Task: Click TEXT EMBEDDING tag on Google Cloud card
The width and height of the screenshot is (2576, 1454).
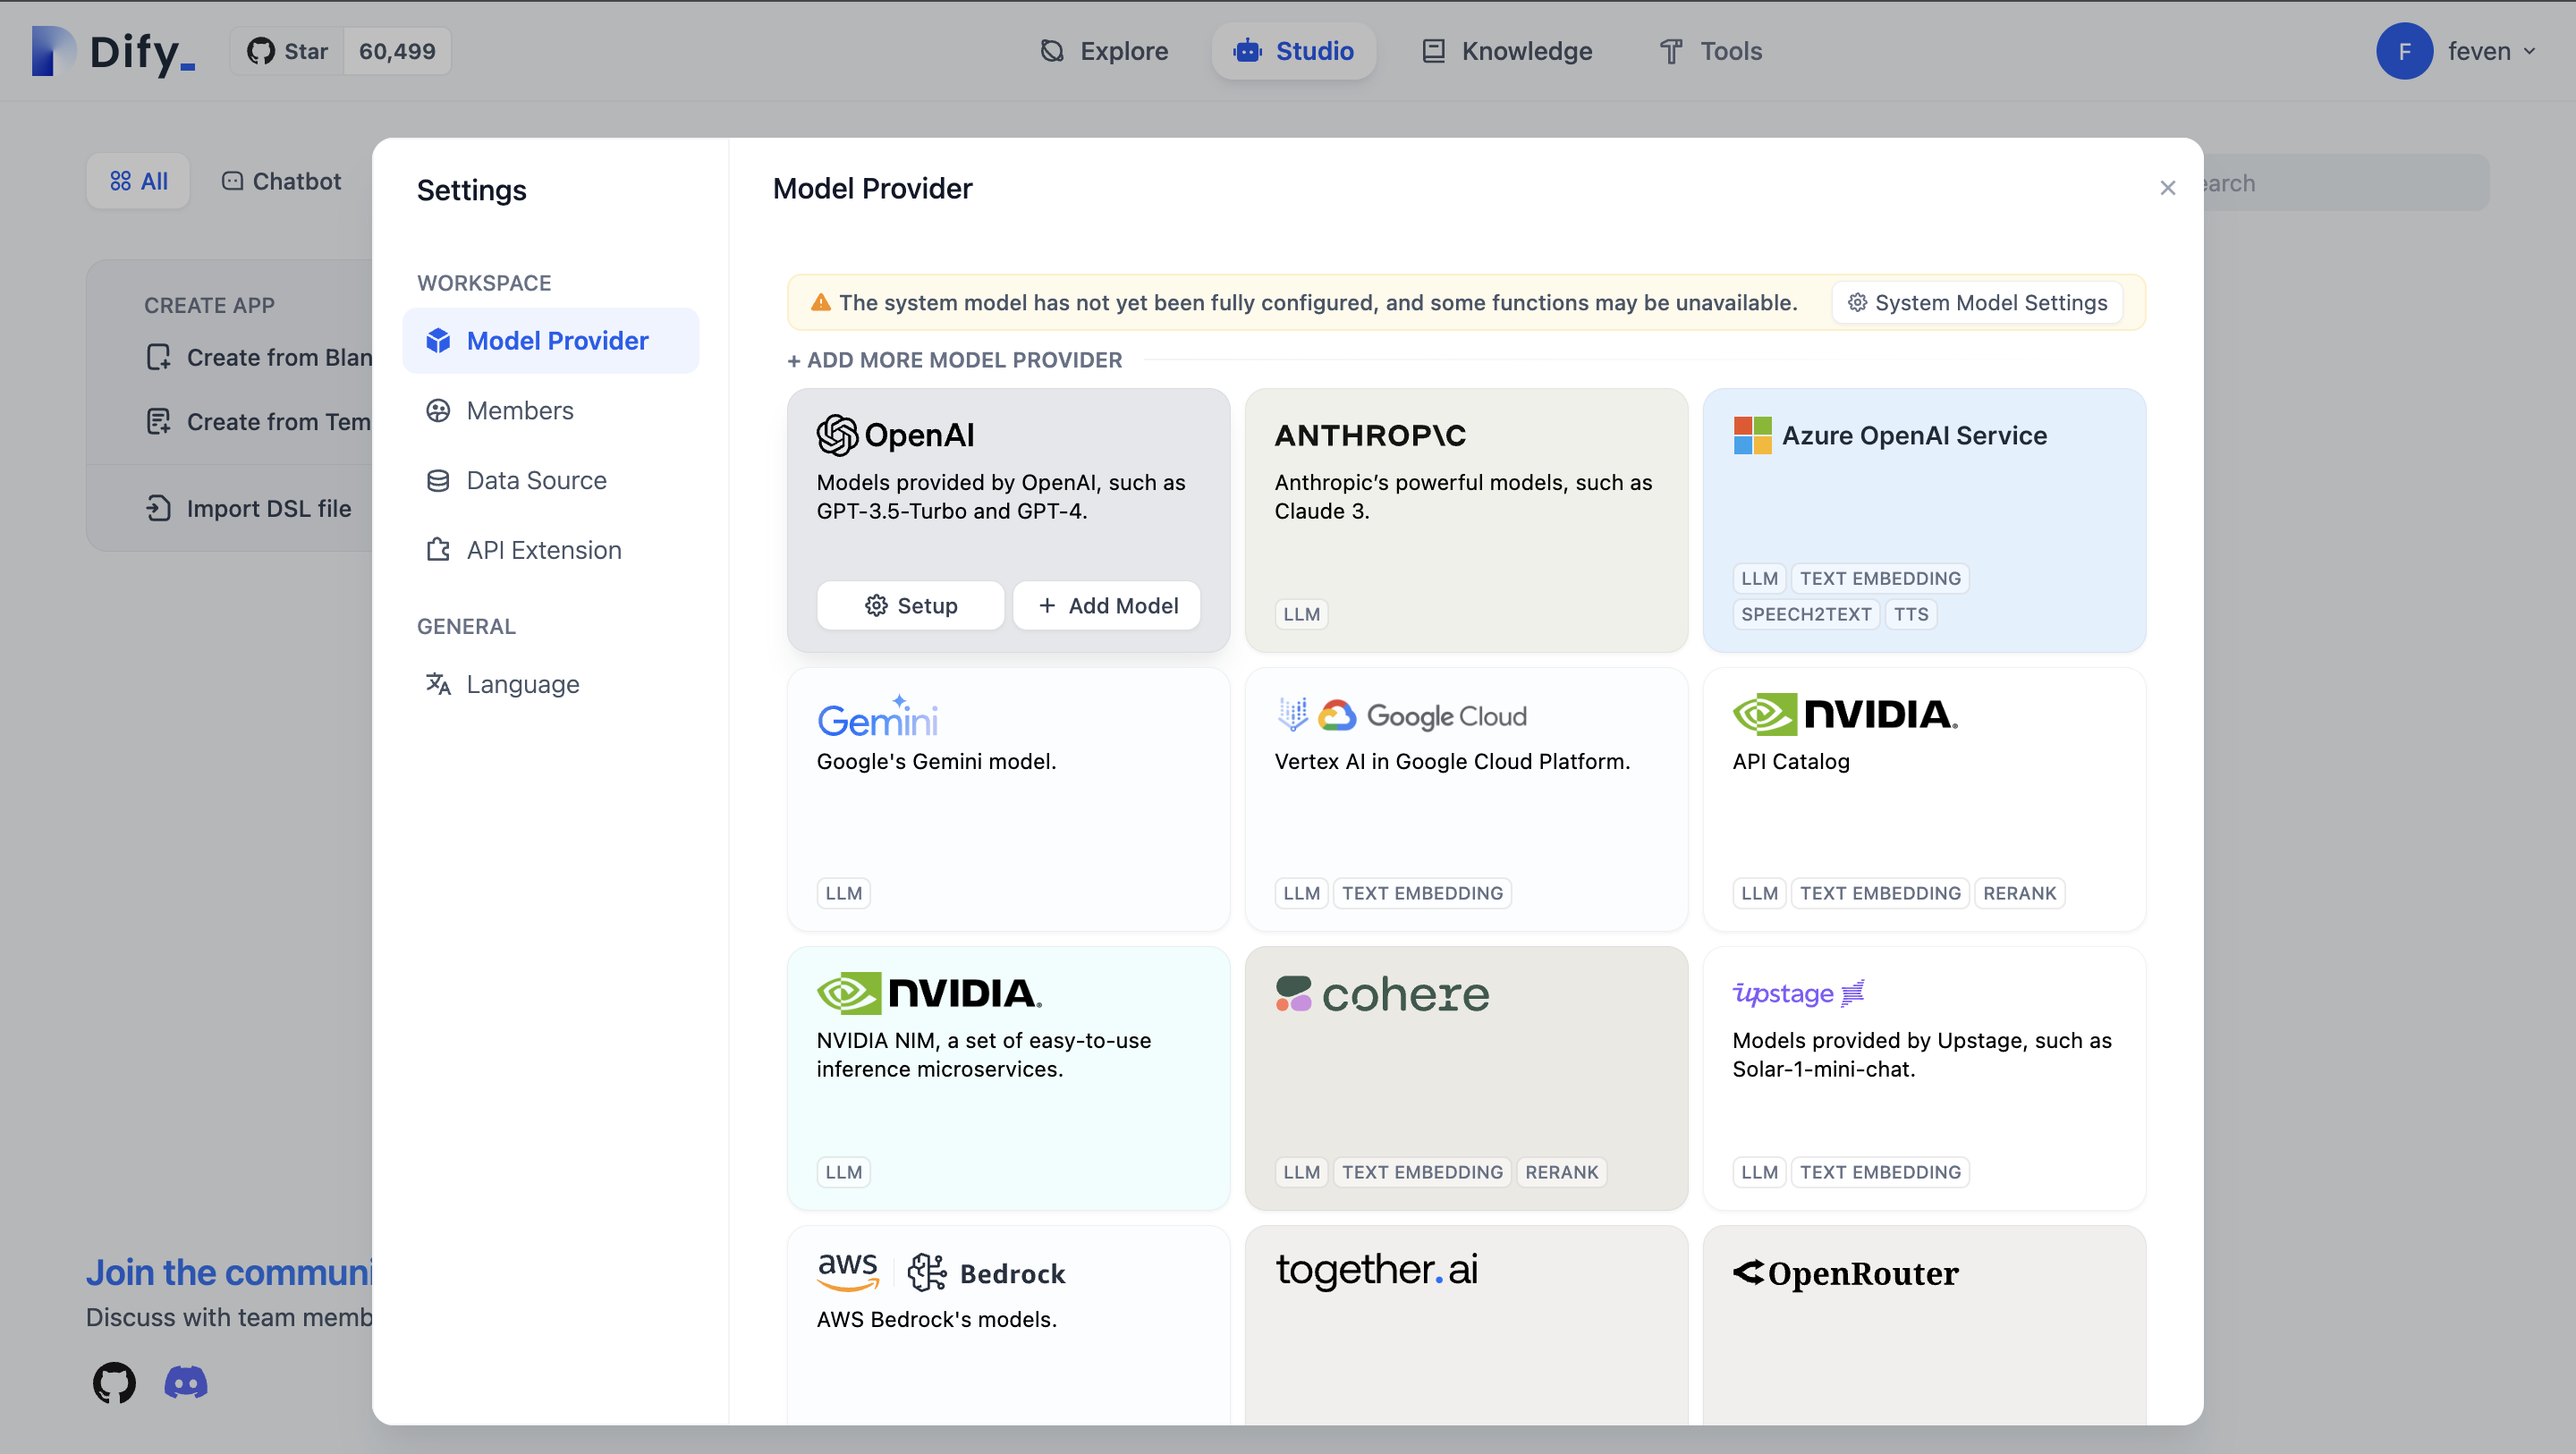Action: 1422,893
